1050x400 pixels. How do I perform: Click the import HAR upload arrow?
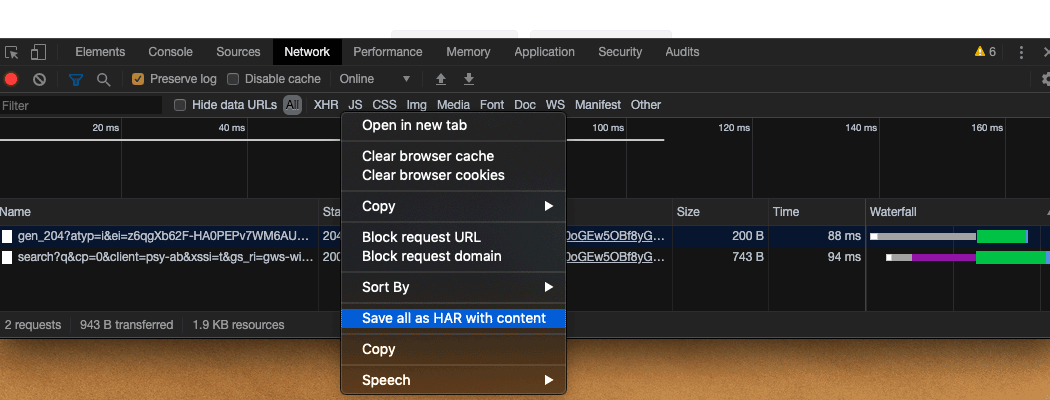440,79
